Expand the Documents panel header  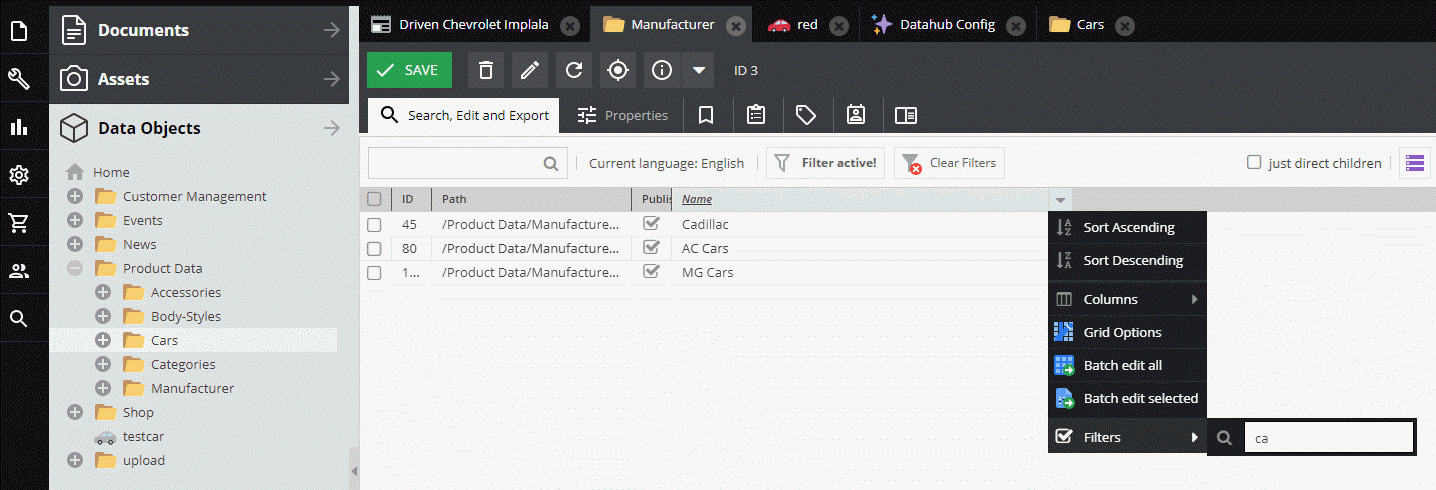[x=199, y=31]
